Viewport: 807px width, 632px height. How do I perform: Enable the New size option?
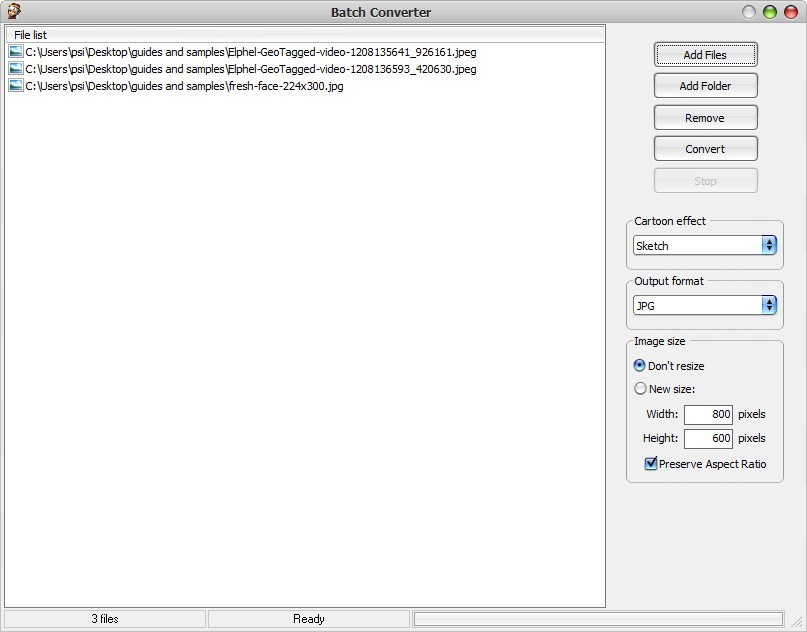click(640, 388)
